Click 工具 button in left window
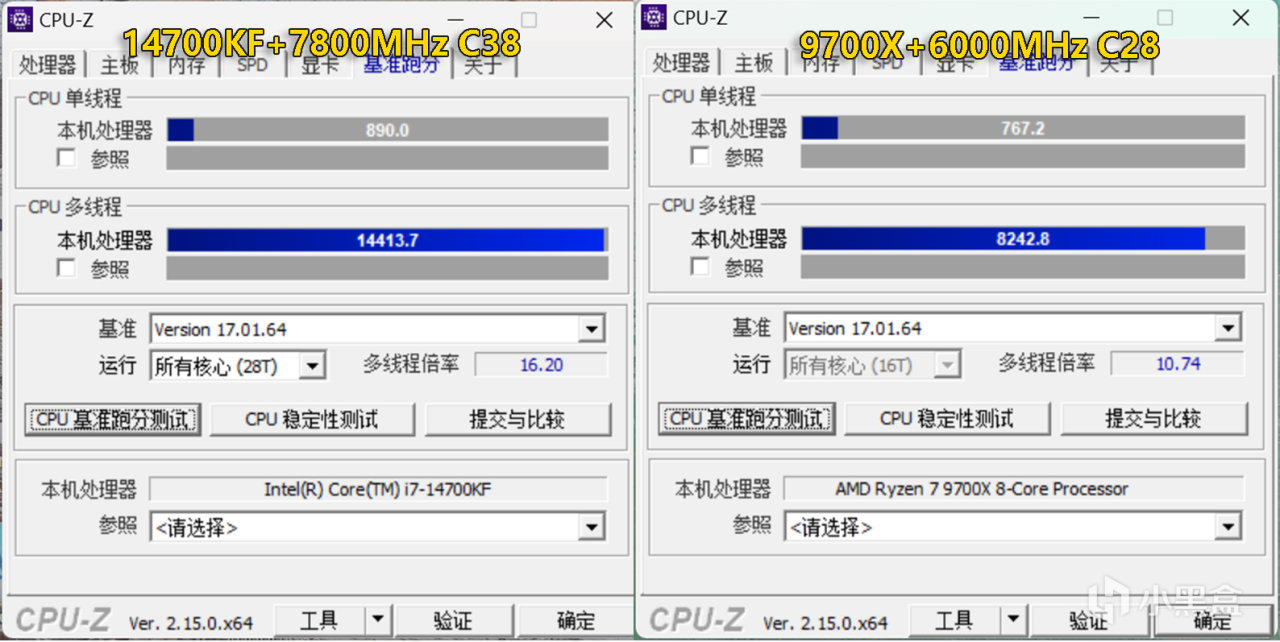 [x=319, y=621]
